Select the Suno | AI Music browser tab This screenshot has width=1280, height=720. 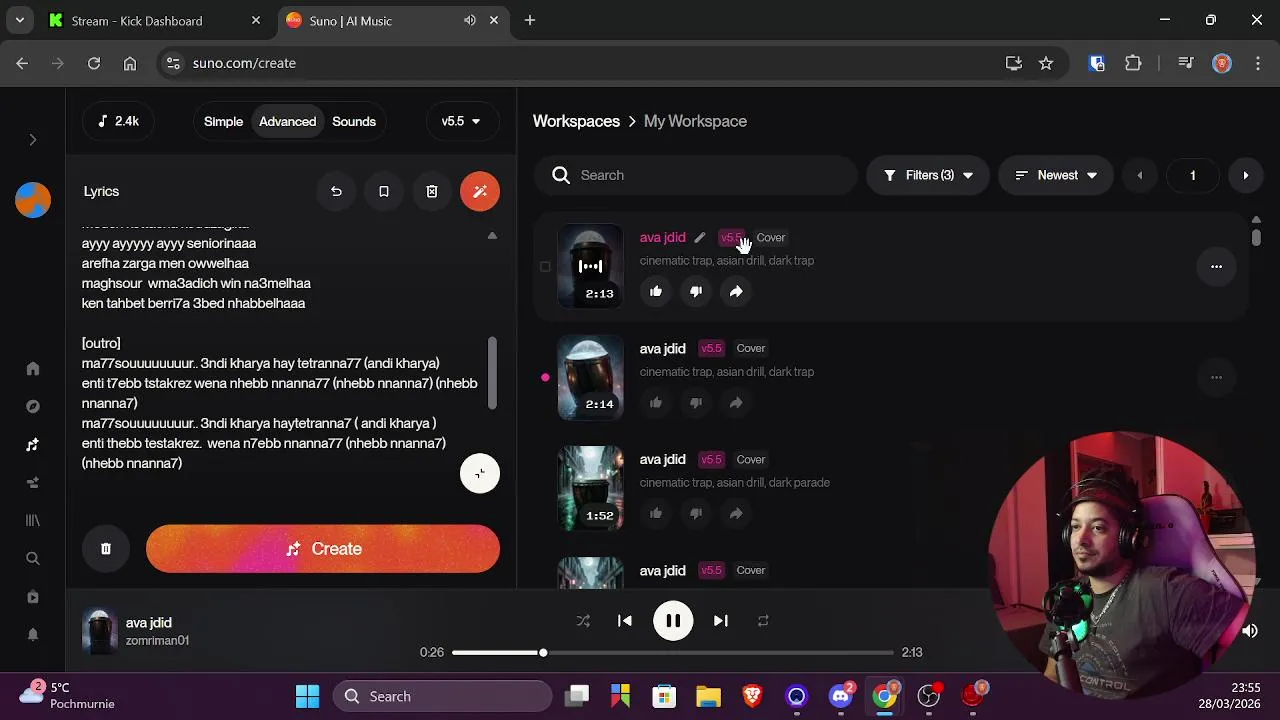(392, 20)
